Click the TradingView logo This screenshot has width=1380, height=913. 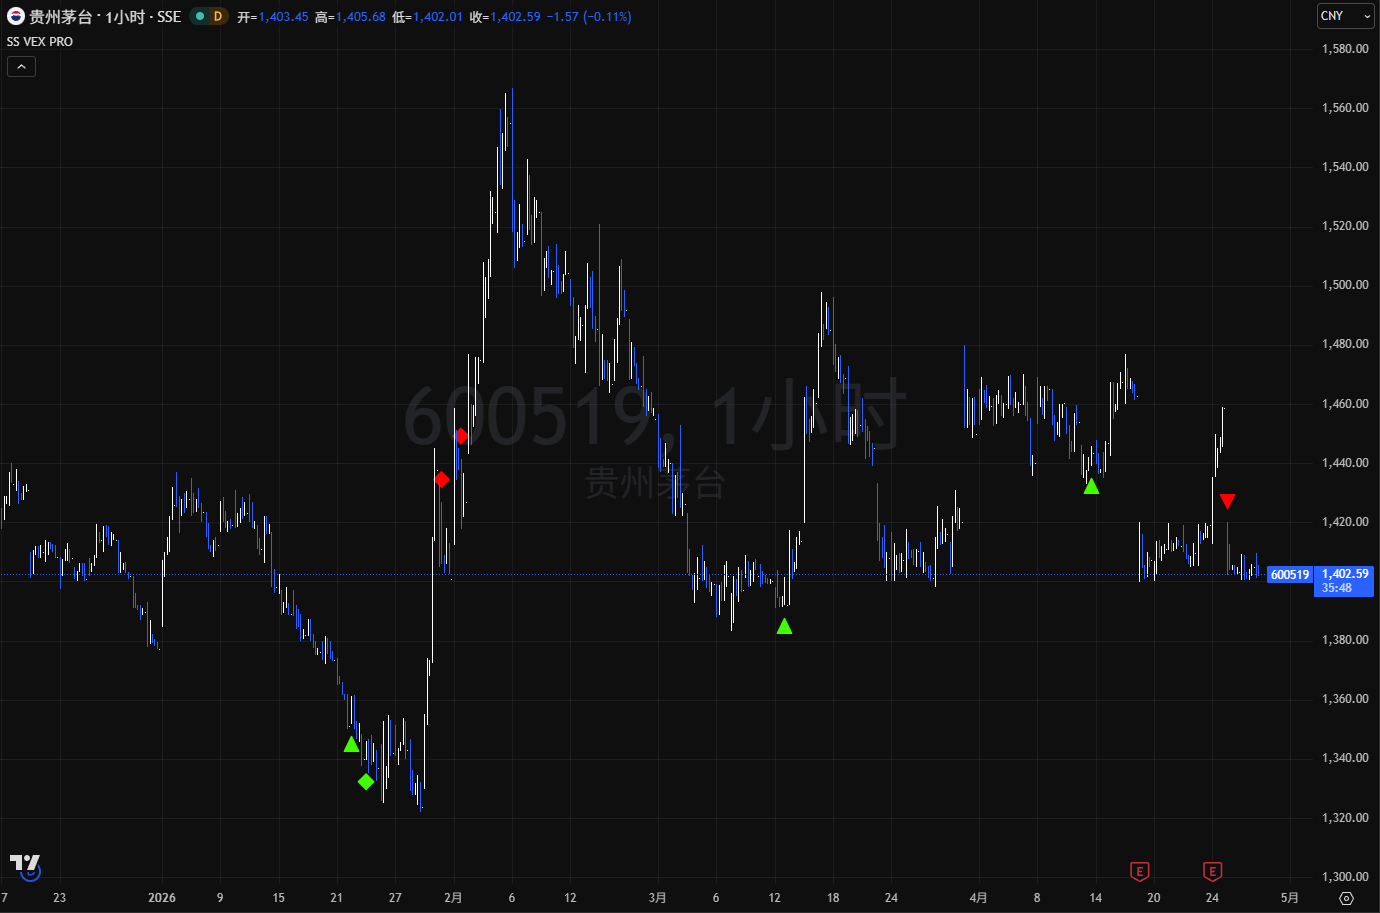pyautogui.click(x=25, y=866)
